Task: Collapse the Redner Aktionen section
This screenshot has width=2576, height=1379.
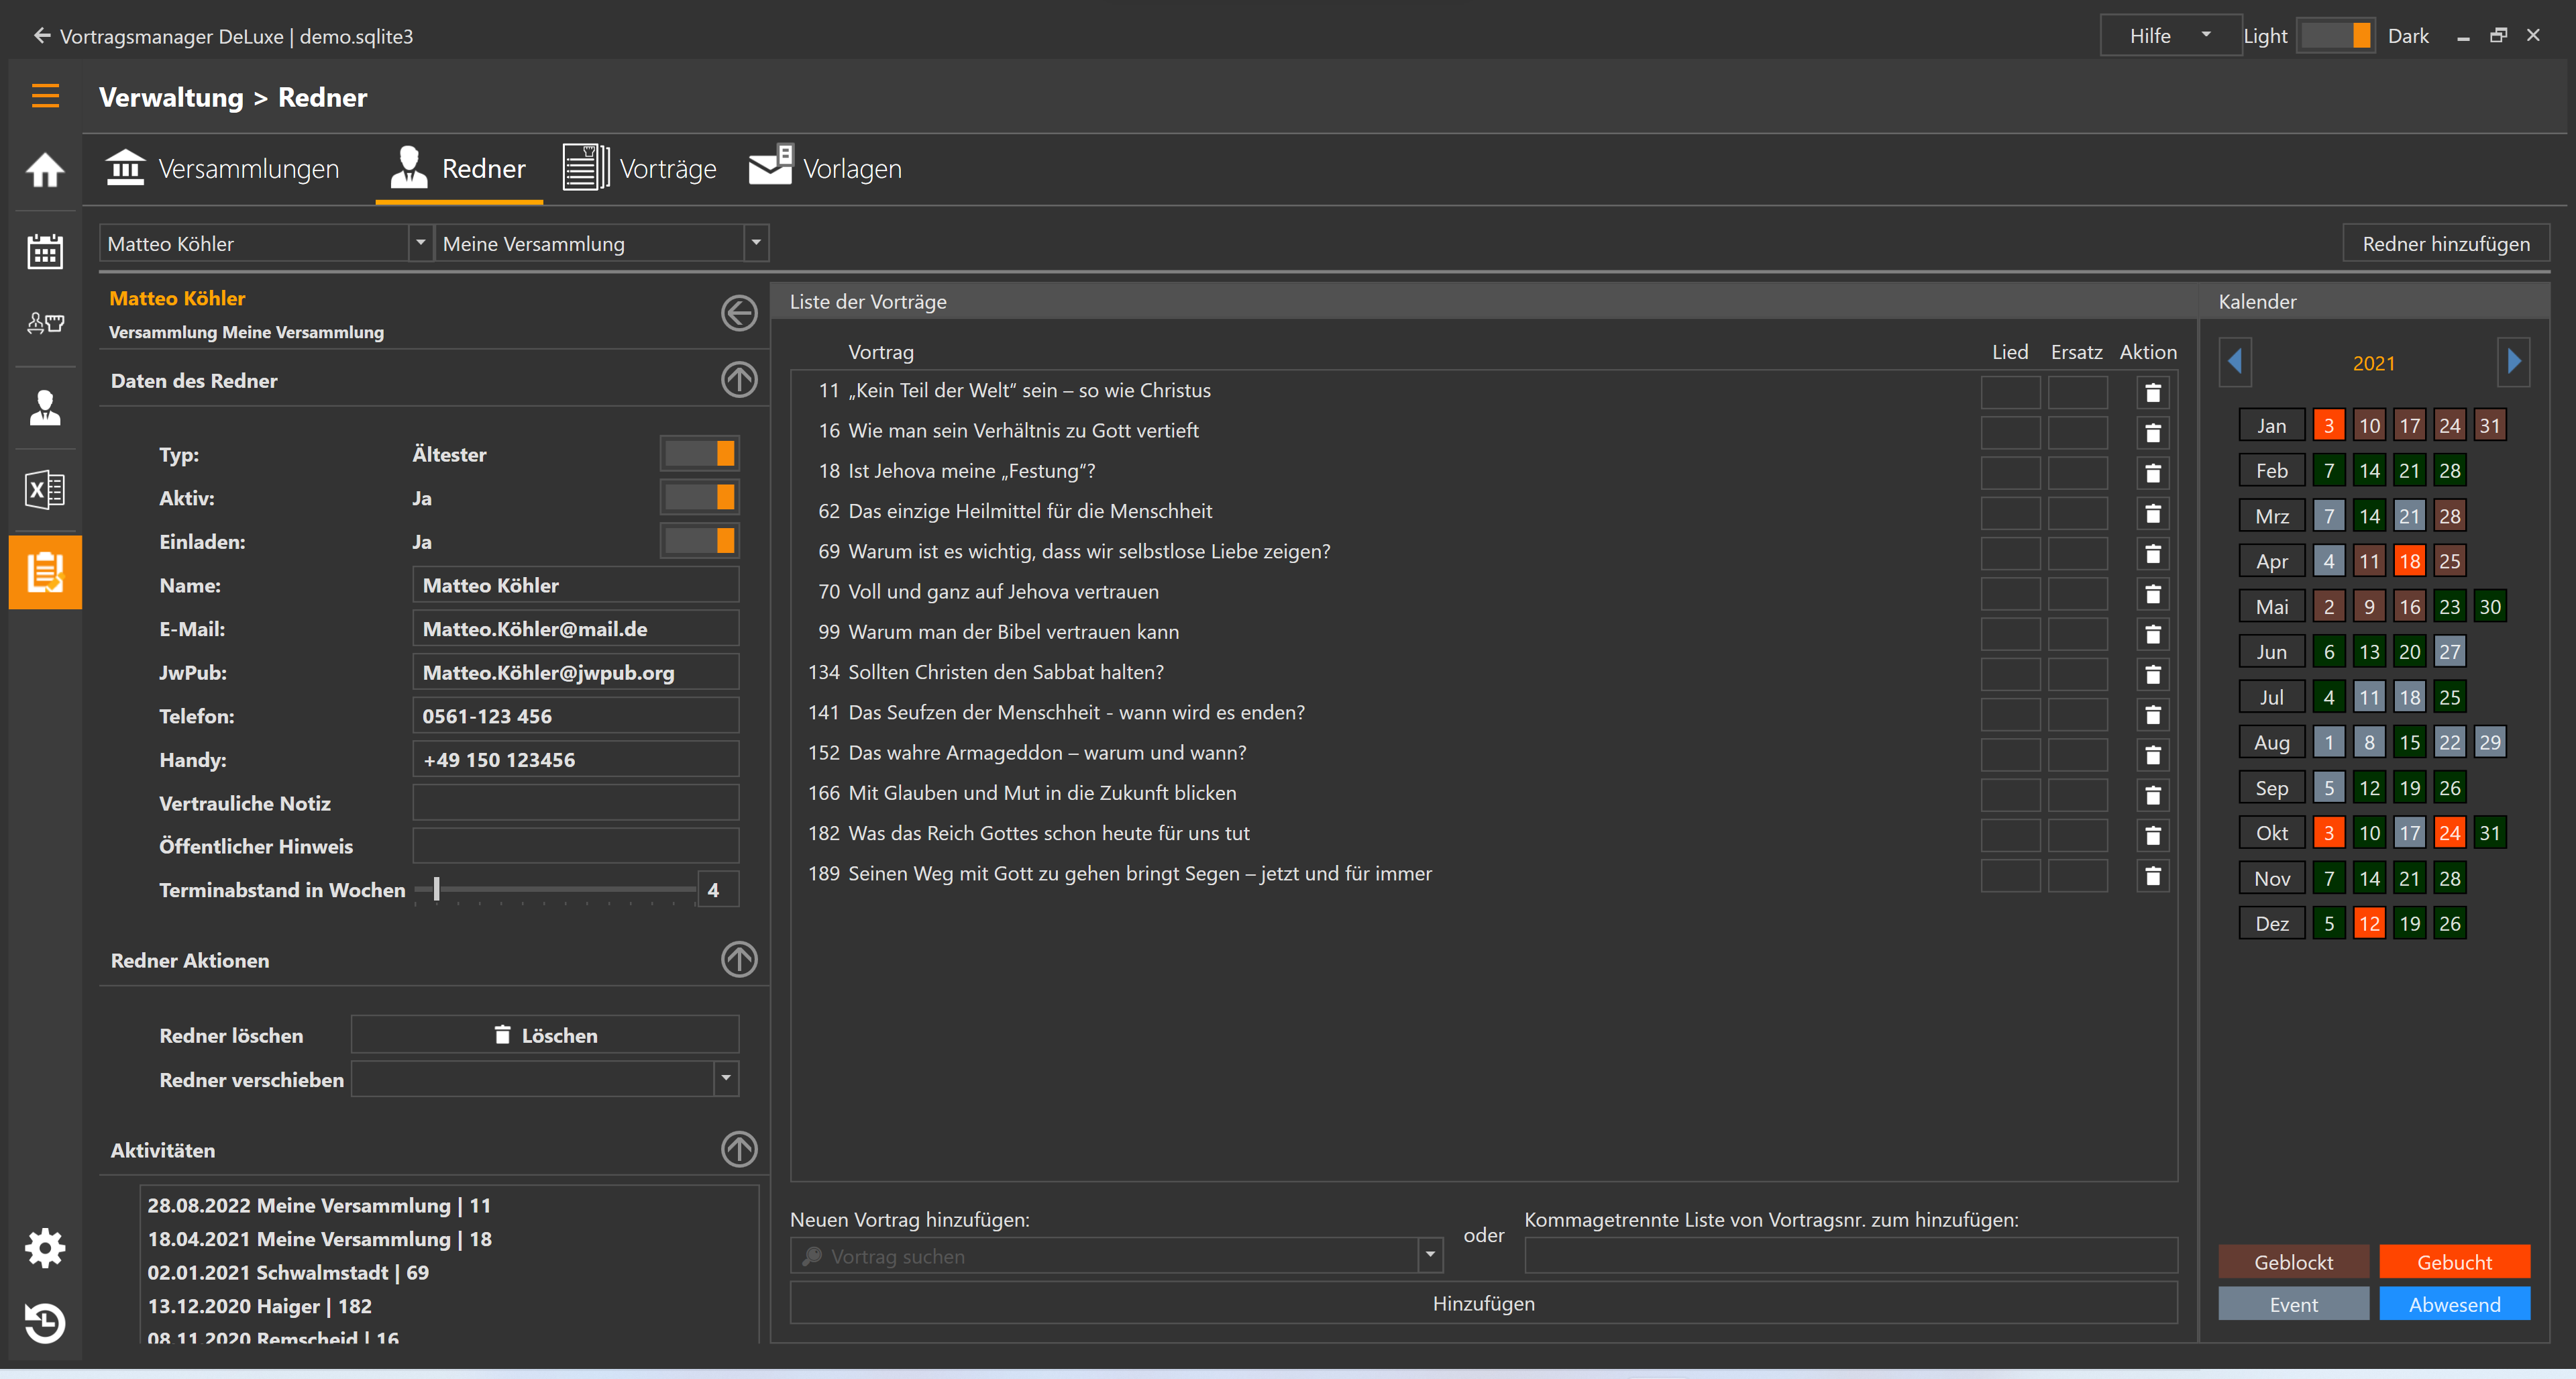Action: (739, 960)
